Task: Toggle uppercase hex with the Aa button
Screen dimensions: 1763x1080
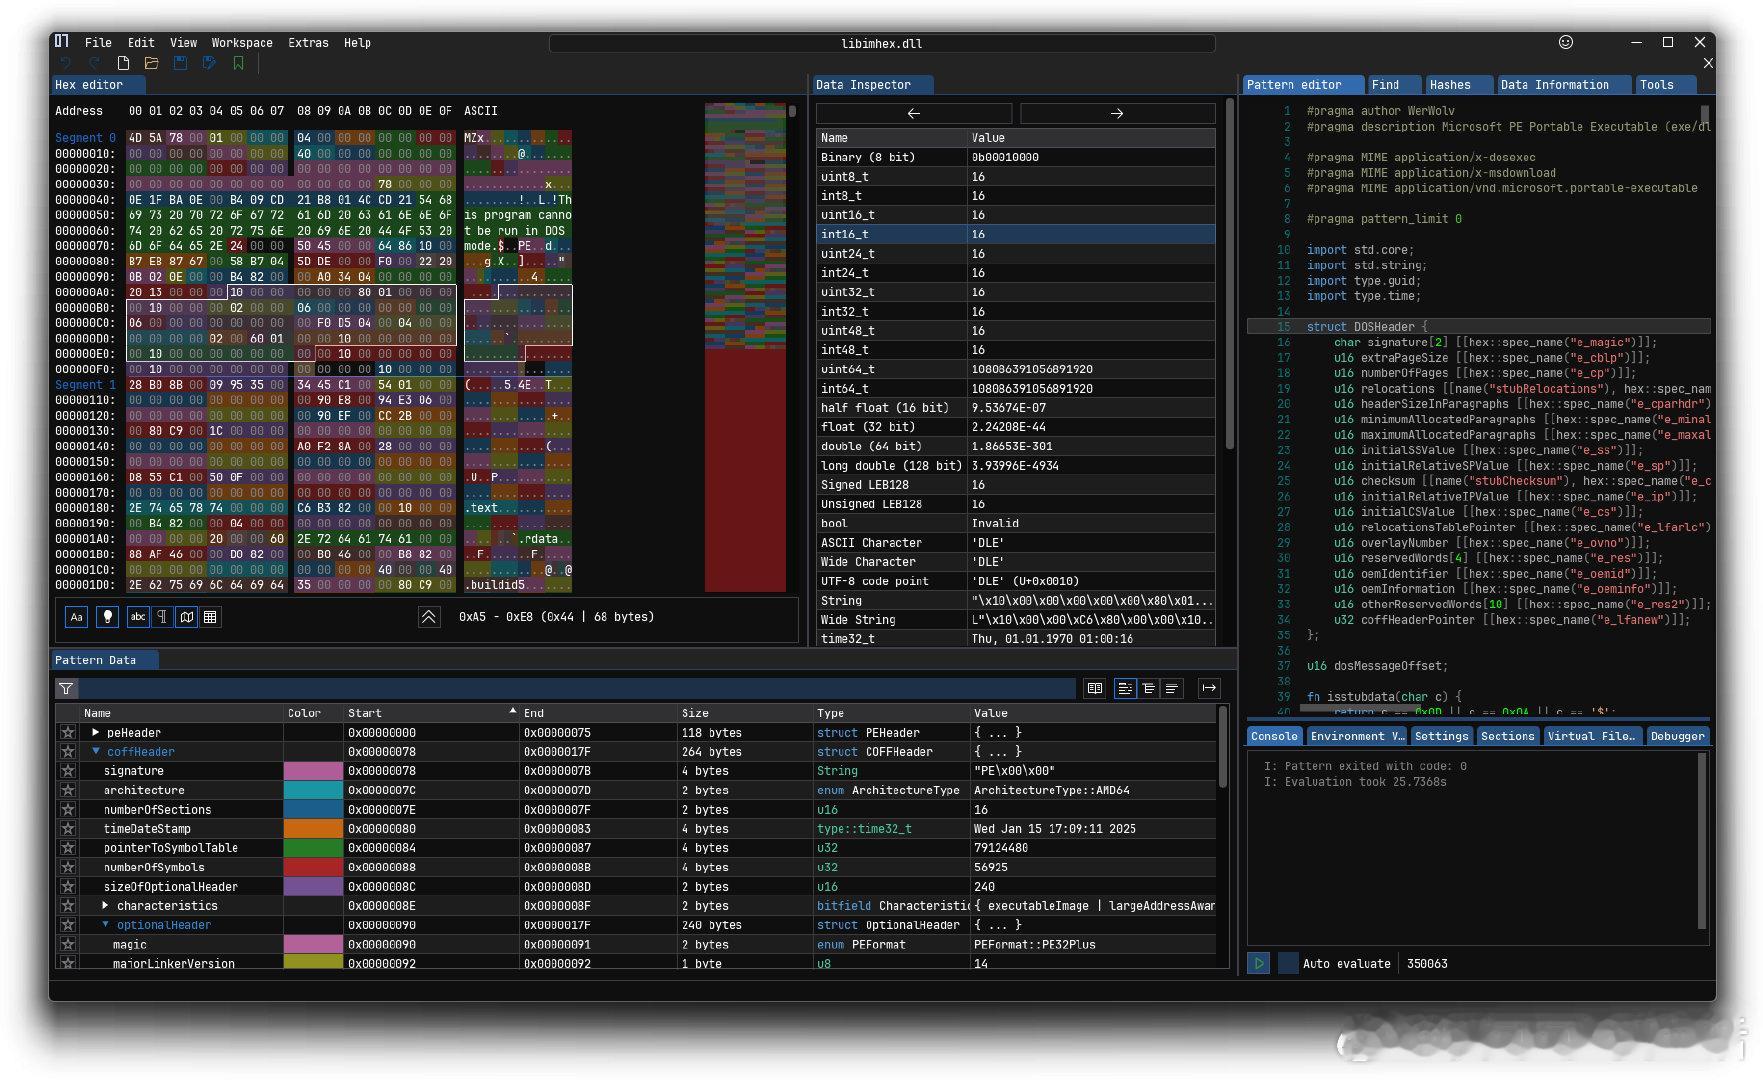Action: pyautogui.click(x=77, y=617)
